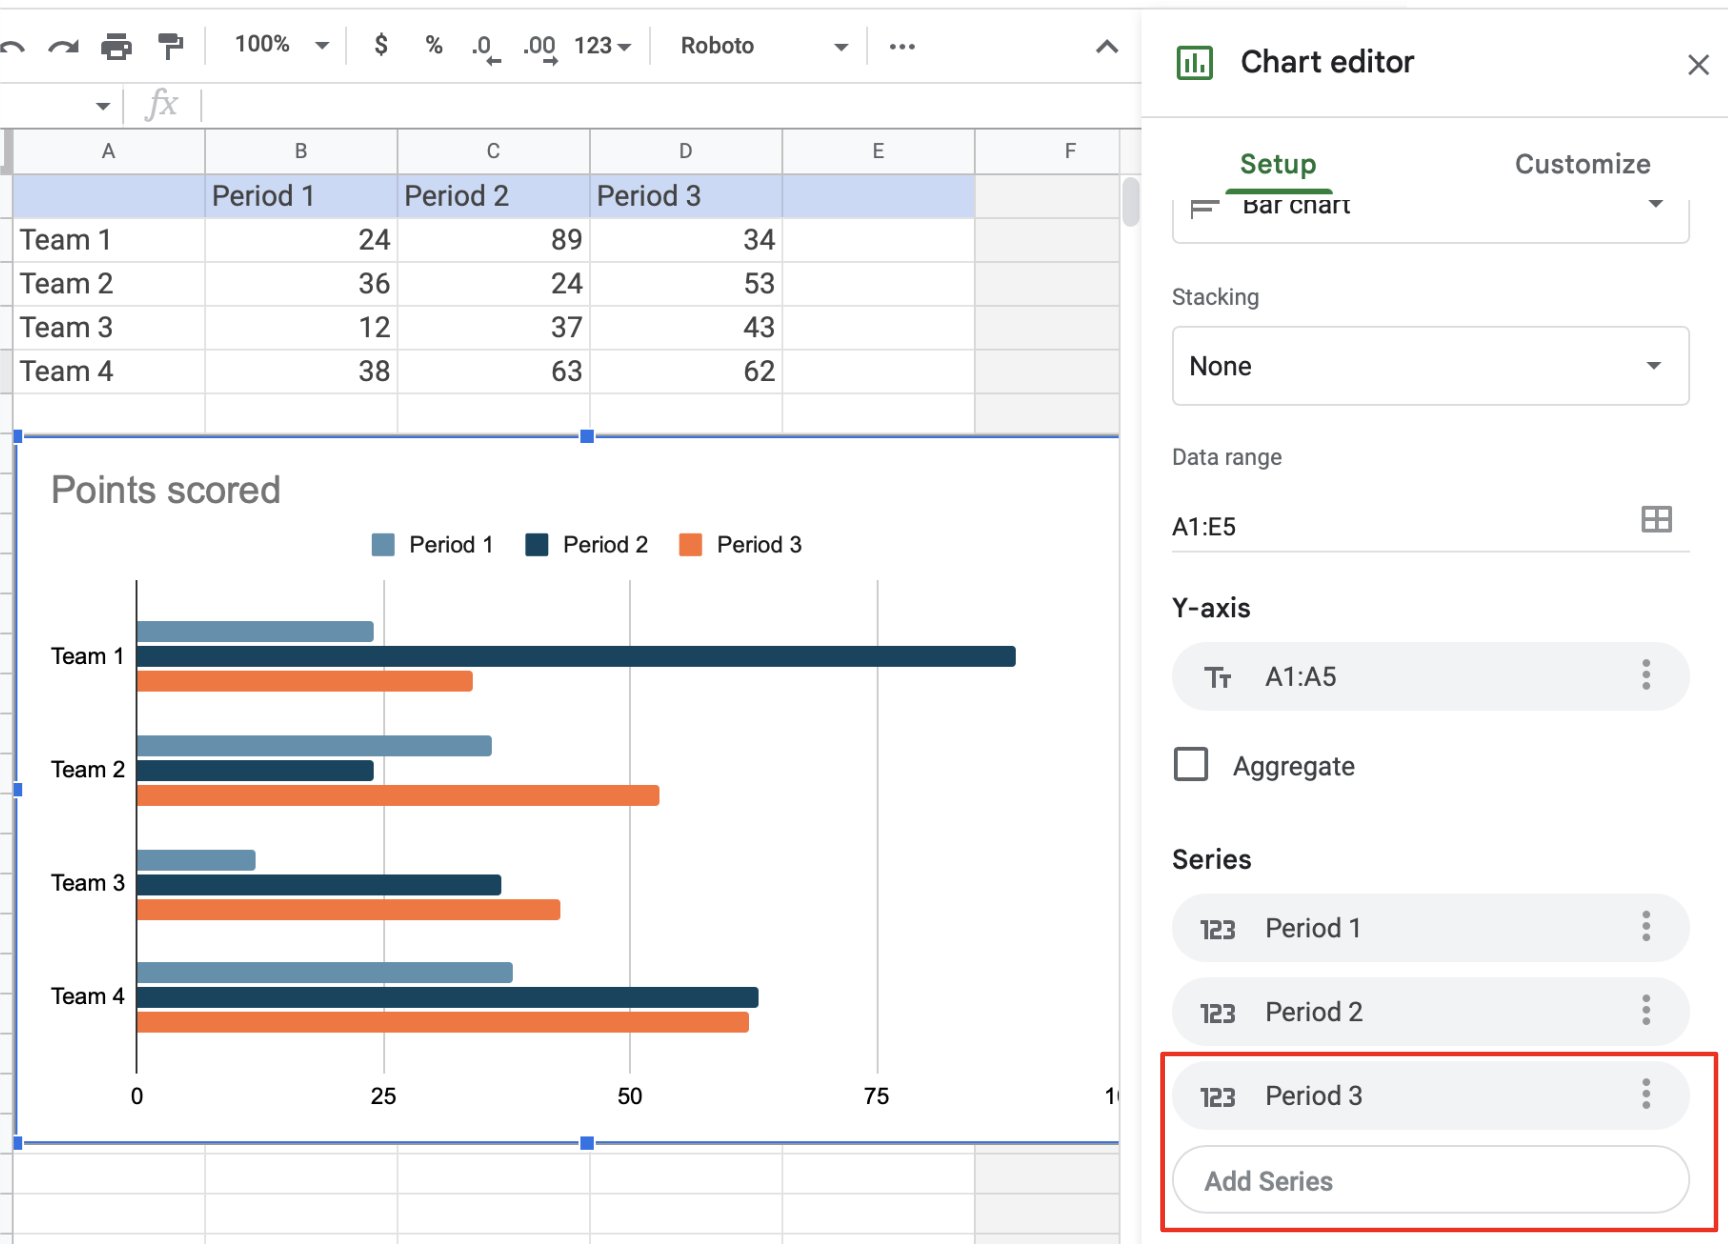Image resolution: width=1728 pixels, height=1244 pixels.
Task: Open more toolbar options (three dots)
Action: (x=902, y=46)
